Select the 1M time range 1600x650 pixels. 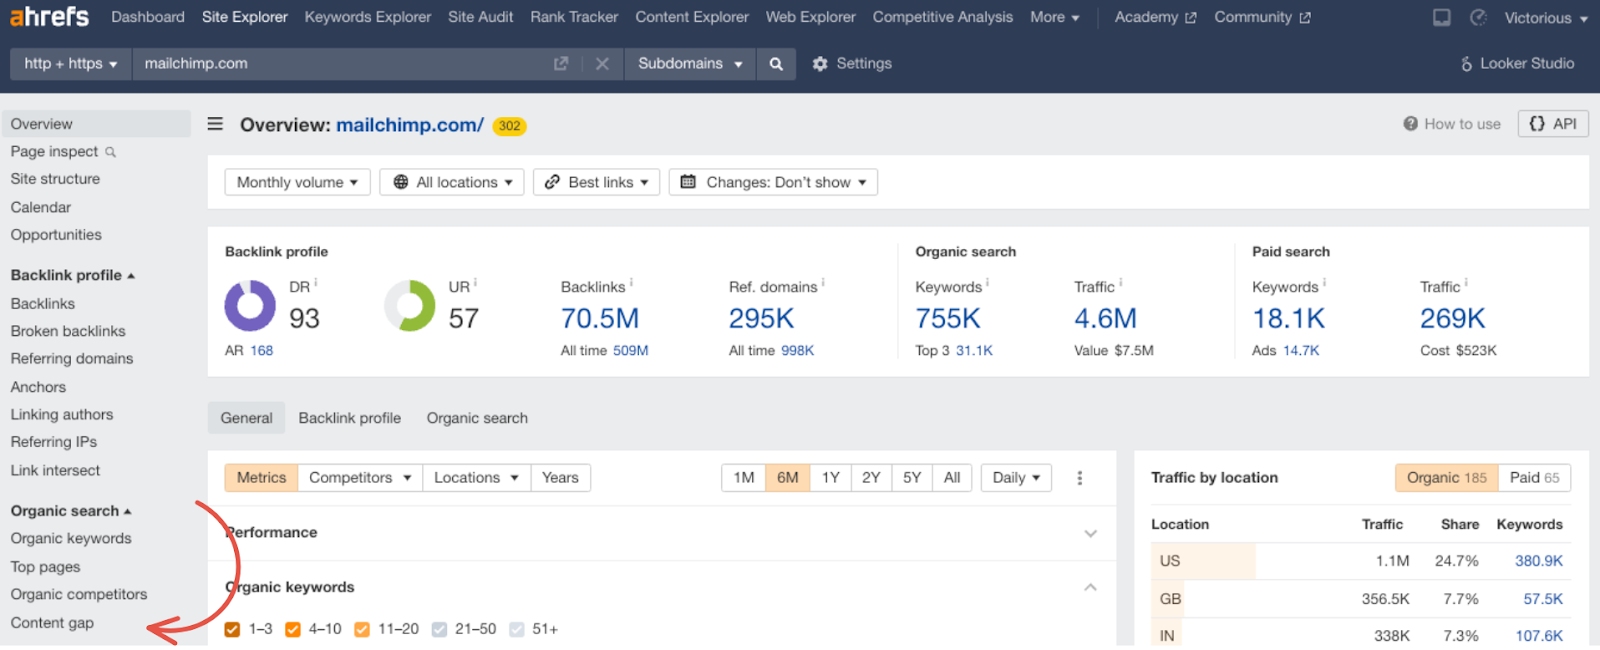coord(743,478)
